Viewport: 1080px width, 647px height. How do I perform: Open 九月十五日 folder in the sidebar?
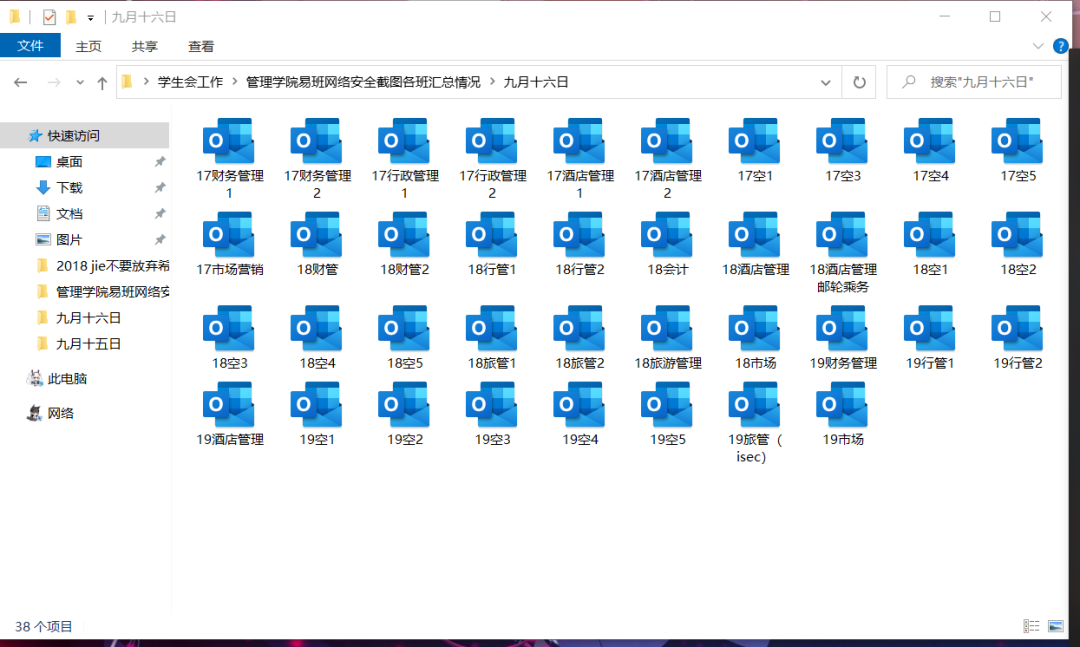88,344
